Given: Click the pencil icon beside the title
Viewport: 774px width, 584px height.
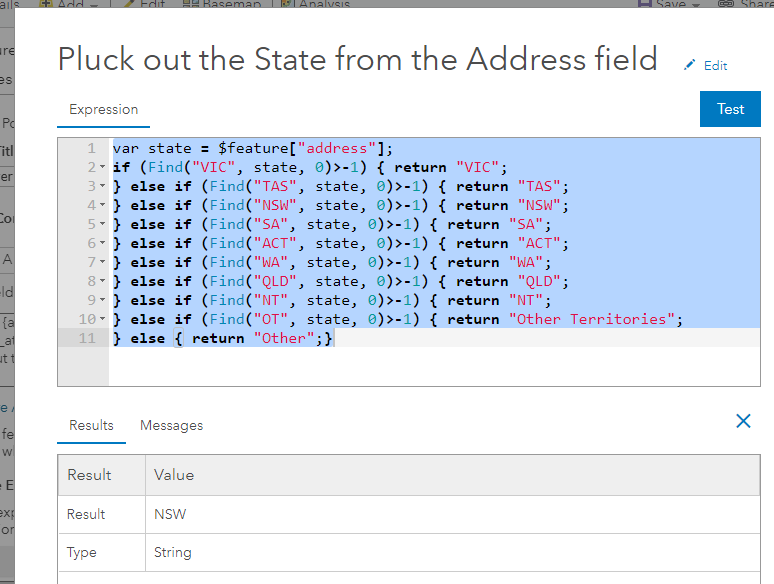Looking at the screenshot, I should [689, 65].
